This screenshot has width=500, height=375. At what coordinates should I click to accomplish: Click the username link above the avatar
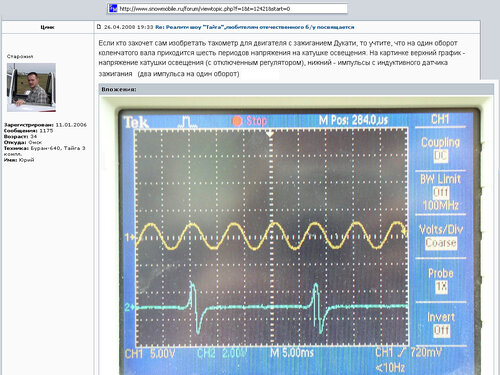click(47, 27)
